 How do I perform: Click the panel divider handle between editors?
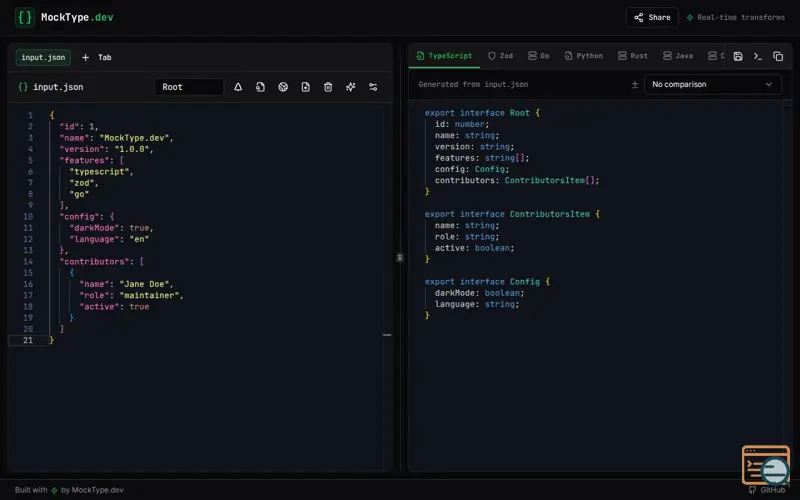[x=400, y=258]
